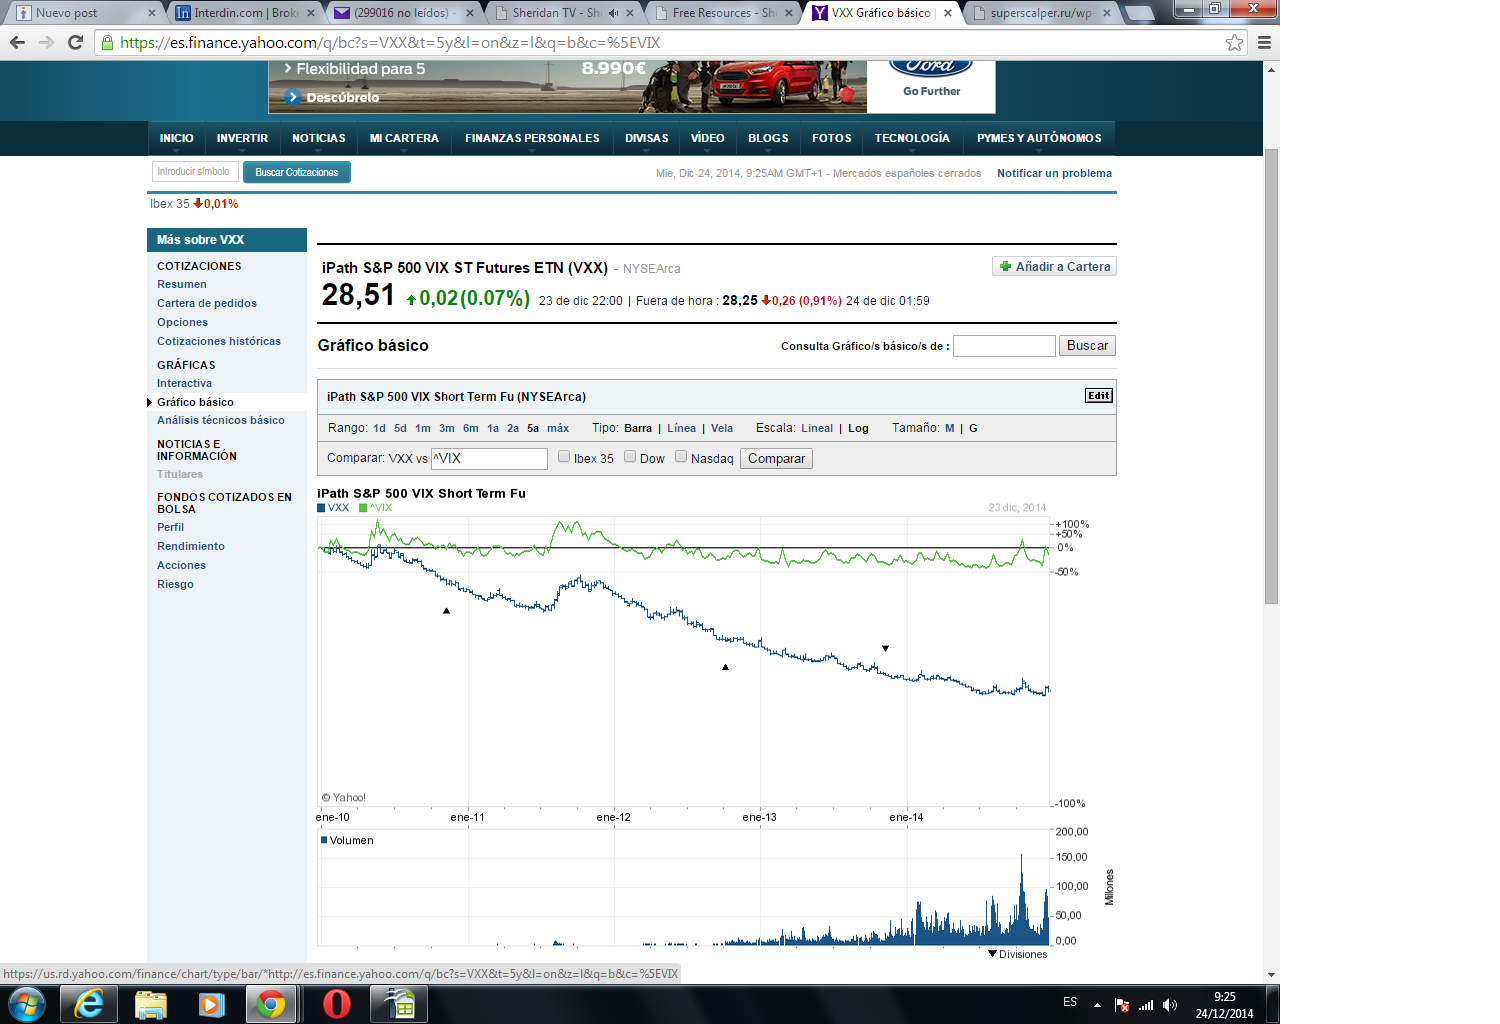Set chart size to M
Screen dimensions: 1500x1024
[950, 428]
